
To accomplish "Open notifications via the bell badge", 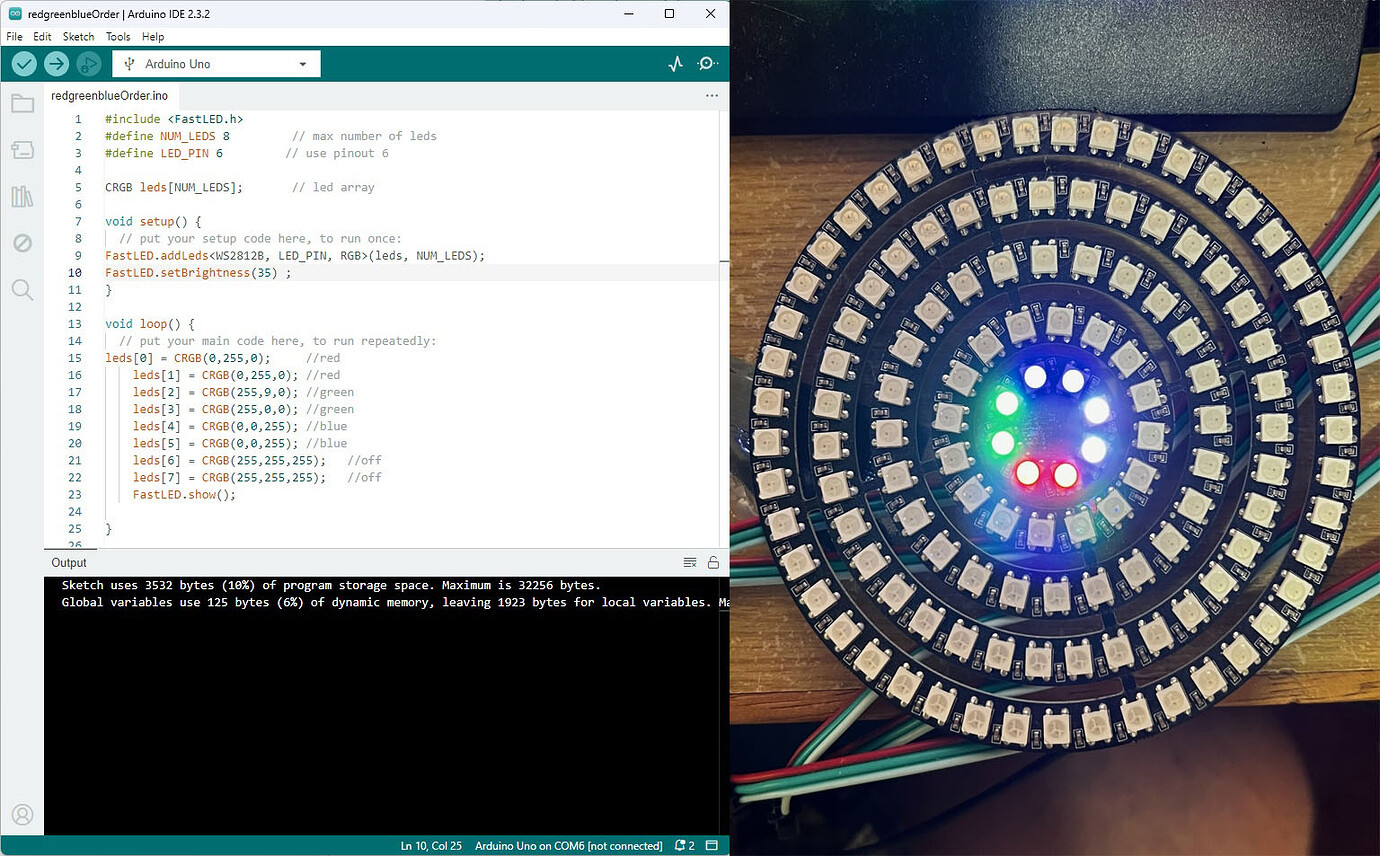I will [683, 845].
